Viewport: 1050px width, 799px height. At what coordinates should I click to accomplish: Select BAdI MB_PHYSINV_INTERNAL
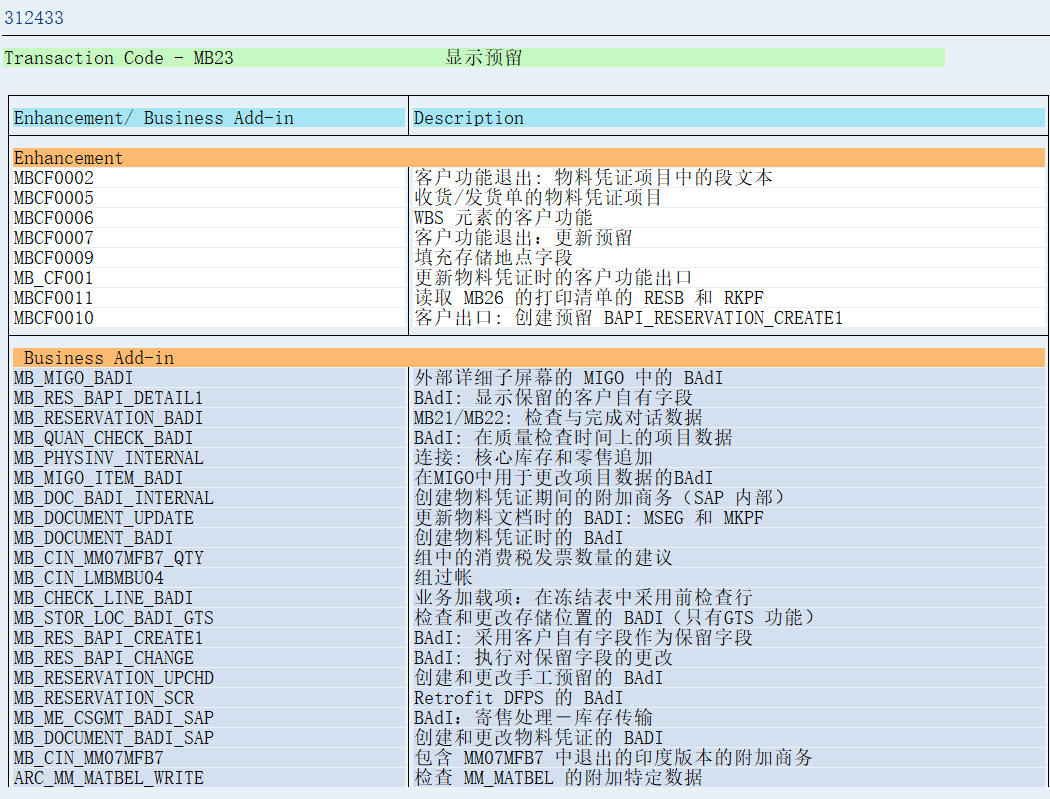108,458
